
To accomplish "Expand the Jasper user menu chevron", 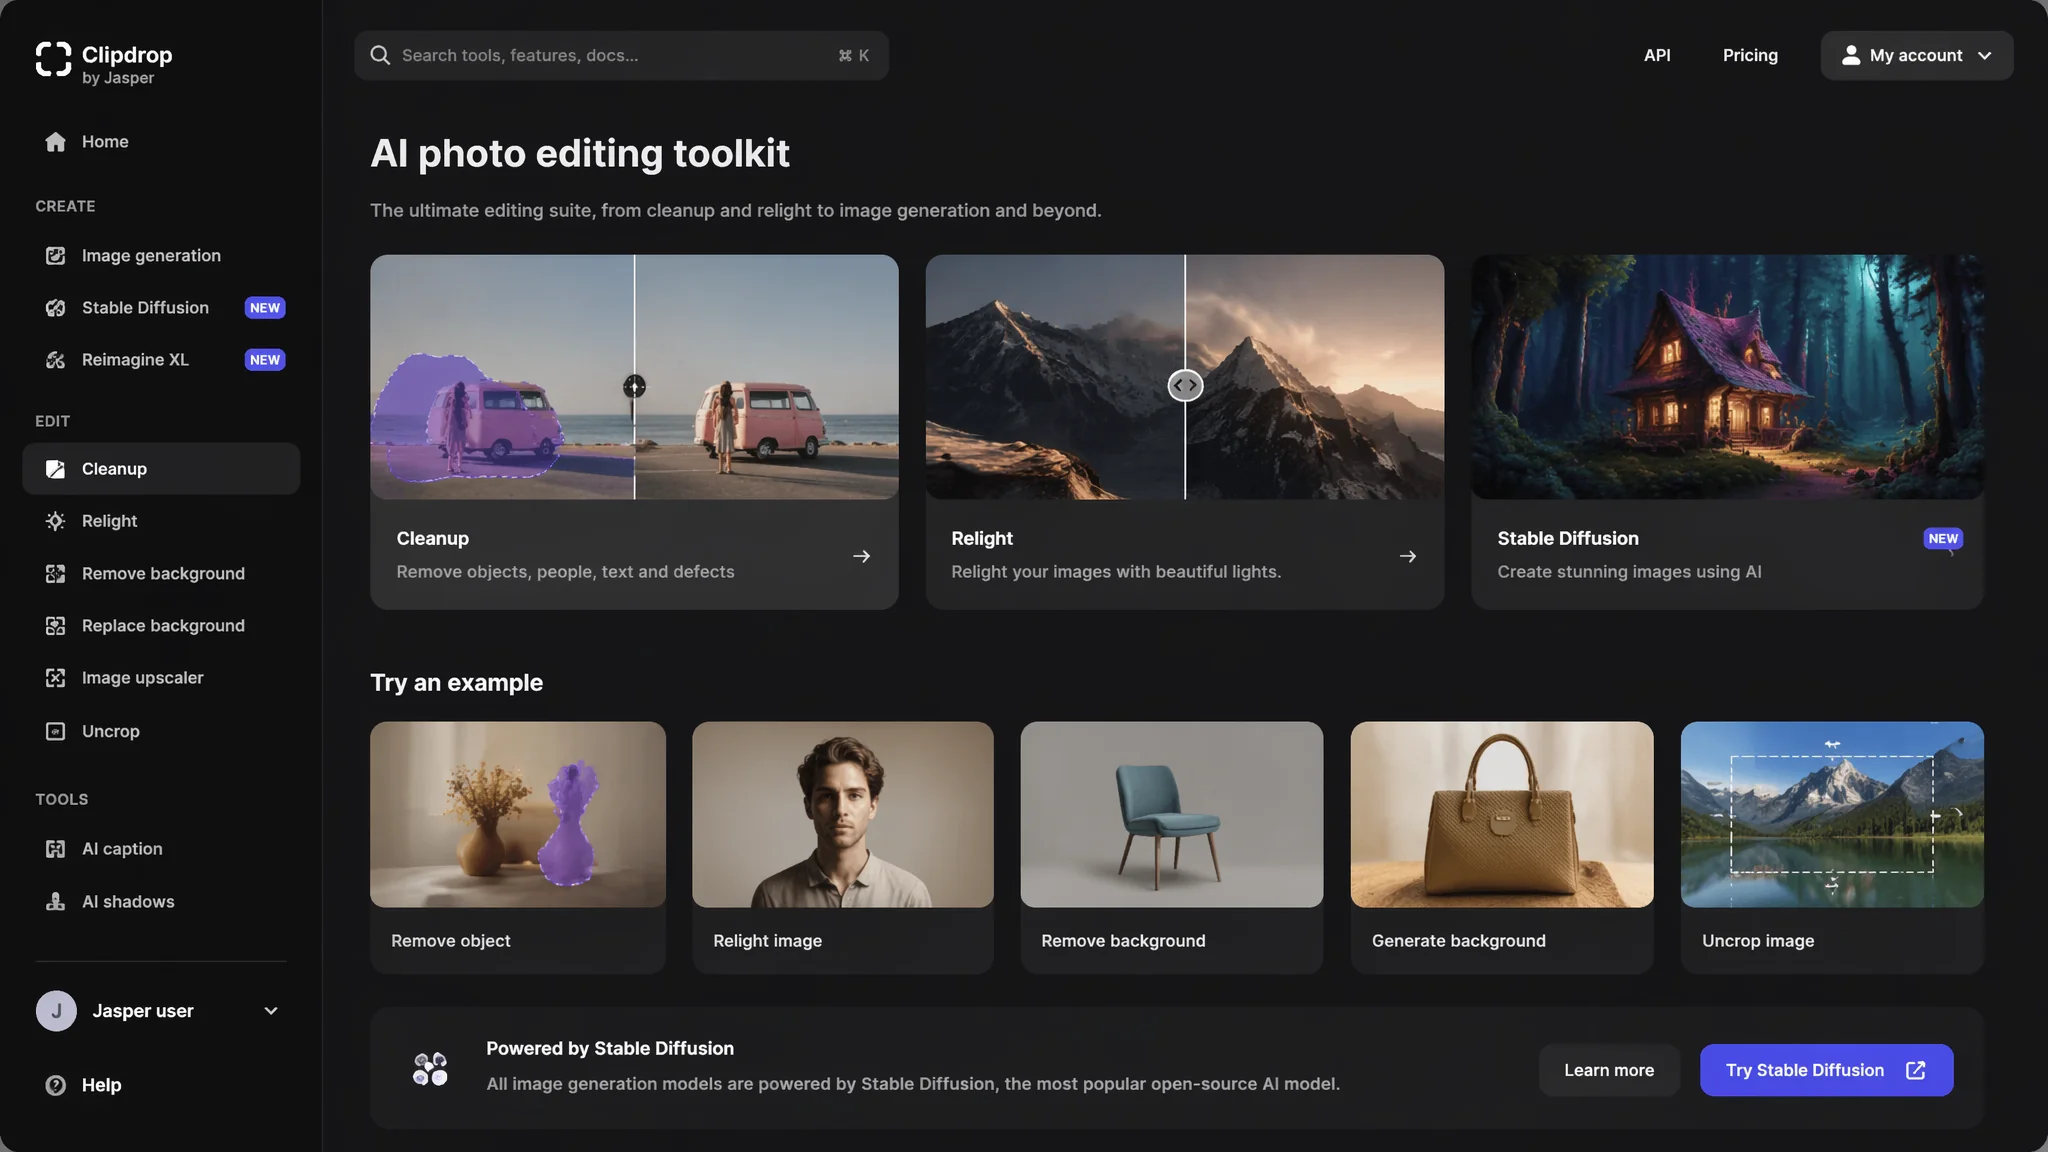I will (x=271, y=1011).
